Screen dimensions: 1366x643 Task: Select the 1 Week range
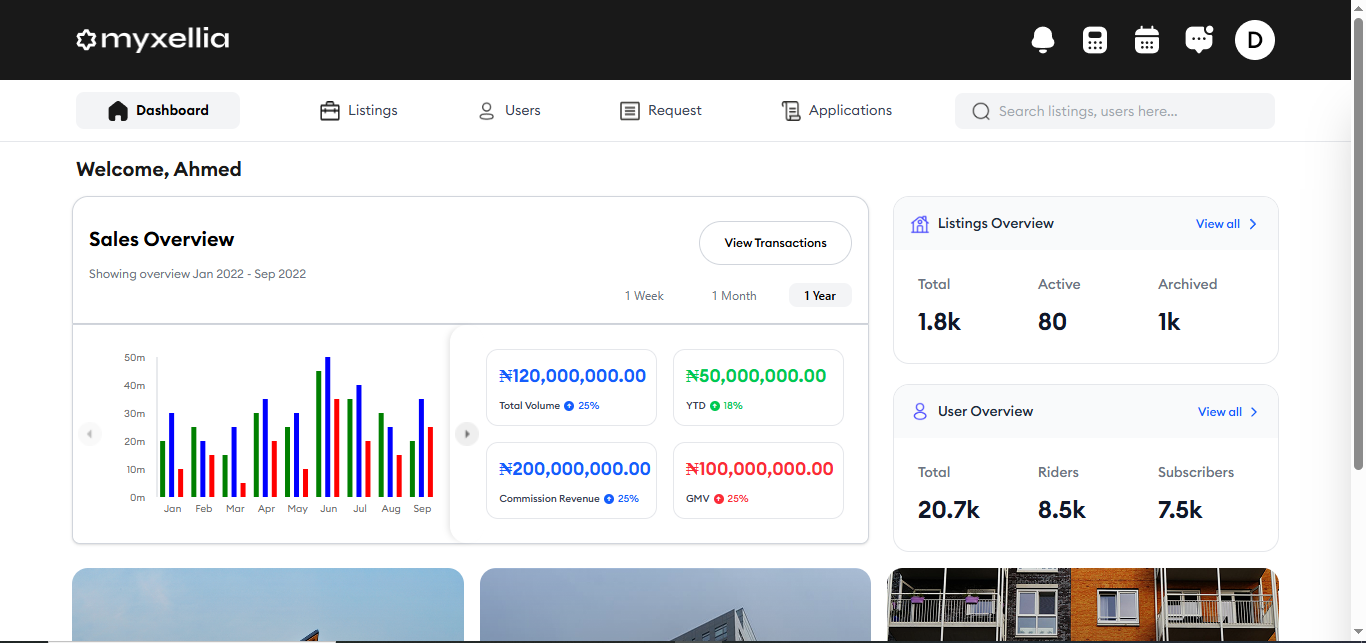coord(644,295)
